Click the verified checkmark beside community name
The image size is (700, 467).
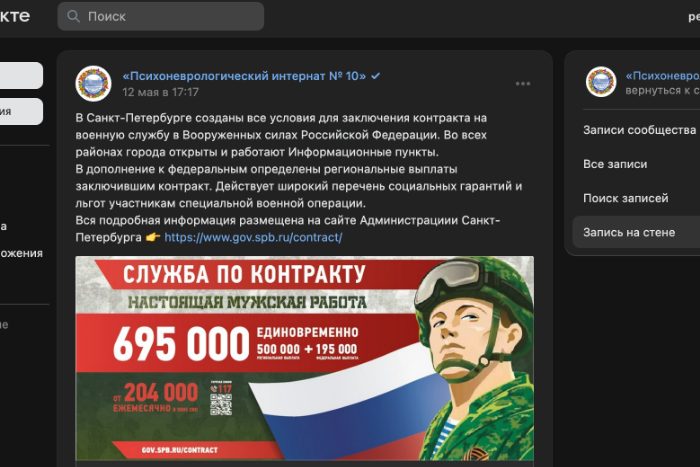point(375,76)
